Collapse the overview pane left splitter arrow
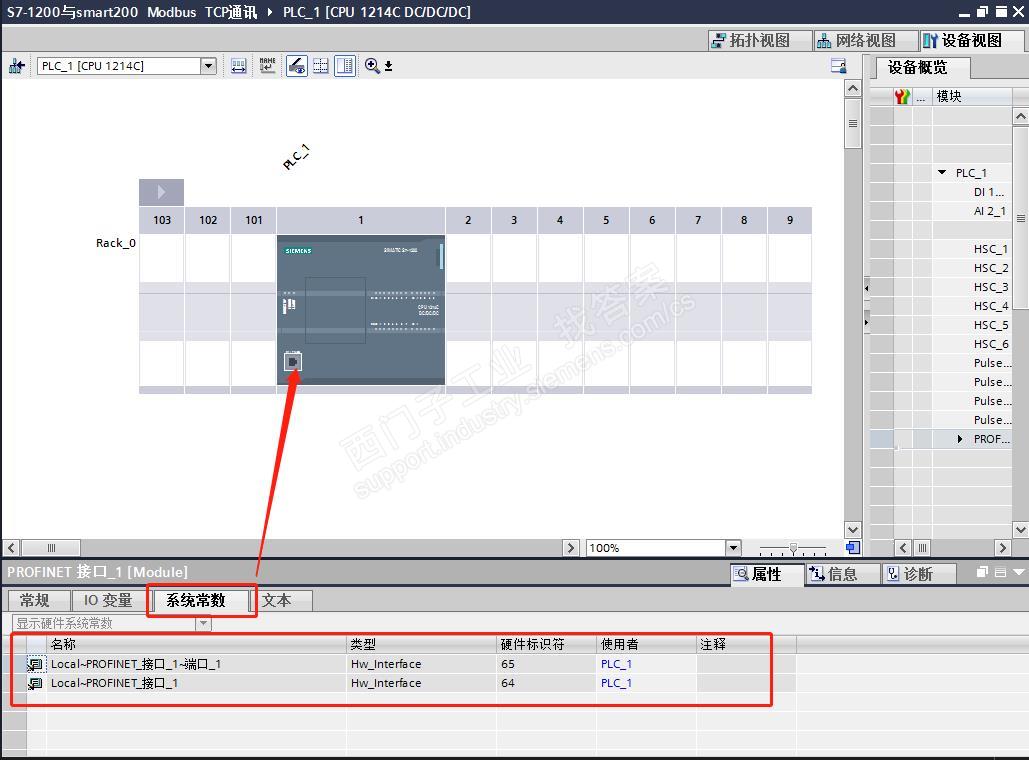Viewport: 1029px width, 760px height. point(866,288)
